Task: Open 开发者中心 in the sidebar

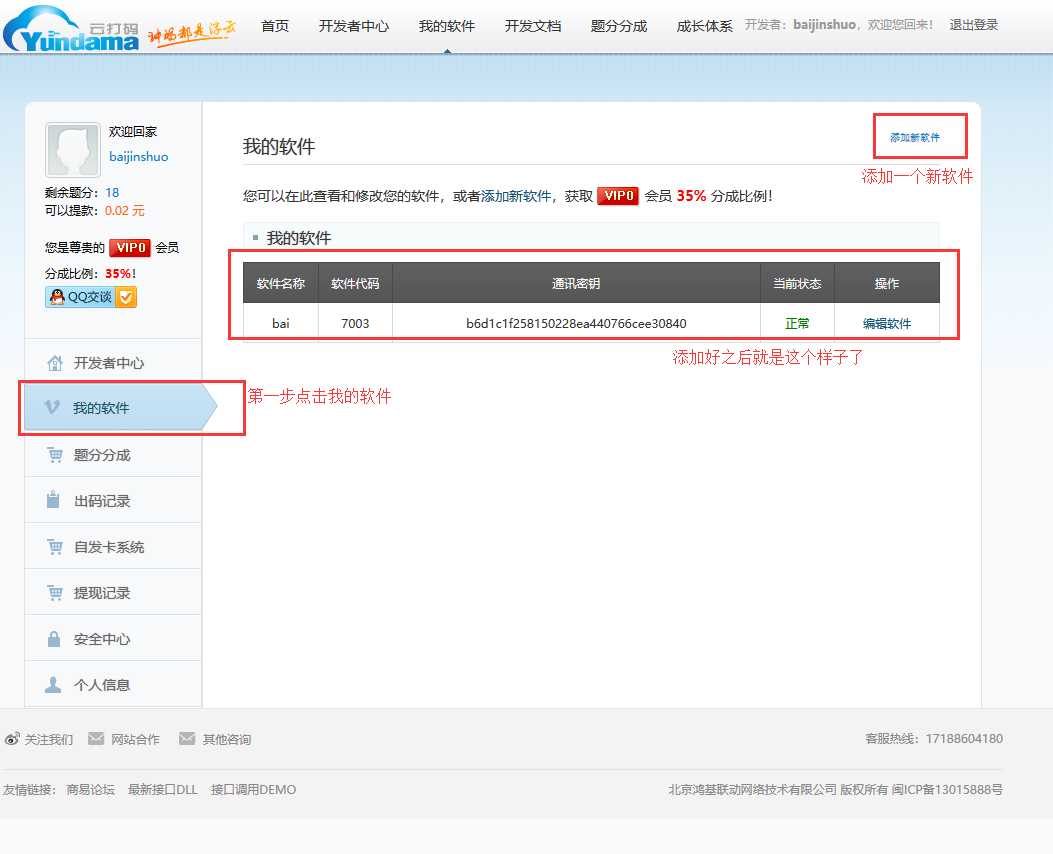Action: 109,363
